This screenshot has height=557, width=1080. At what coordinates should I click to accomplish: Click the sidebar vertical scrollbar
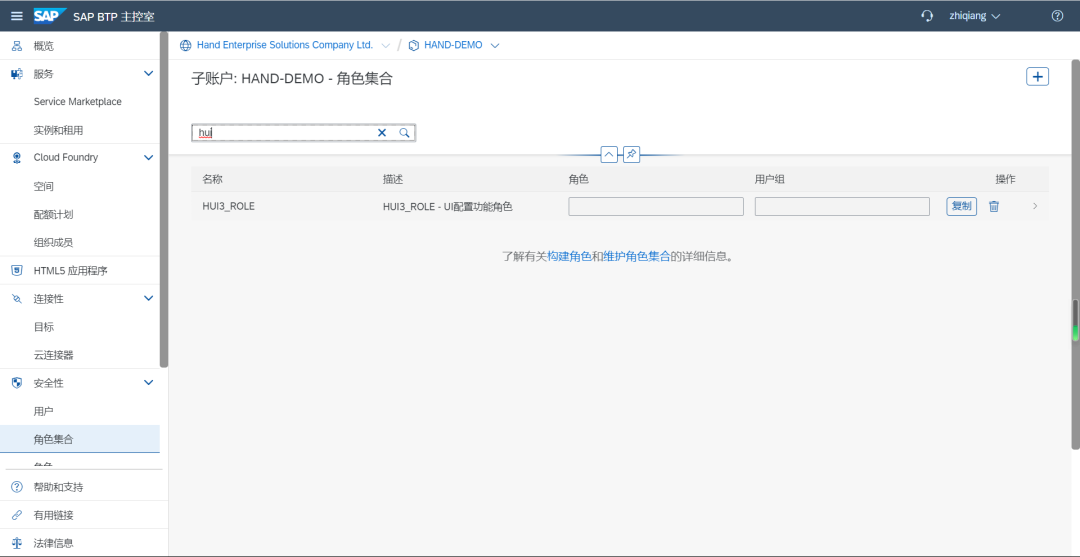[164, 200]
